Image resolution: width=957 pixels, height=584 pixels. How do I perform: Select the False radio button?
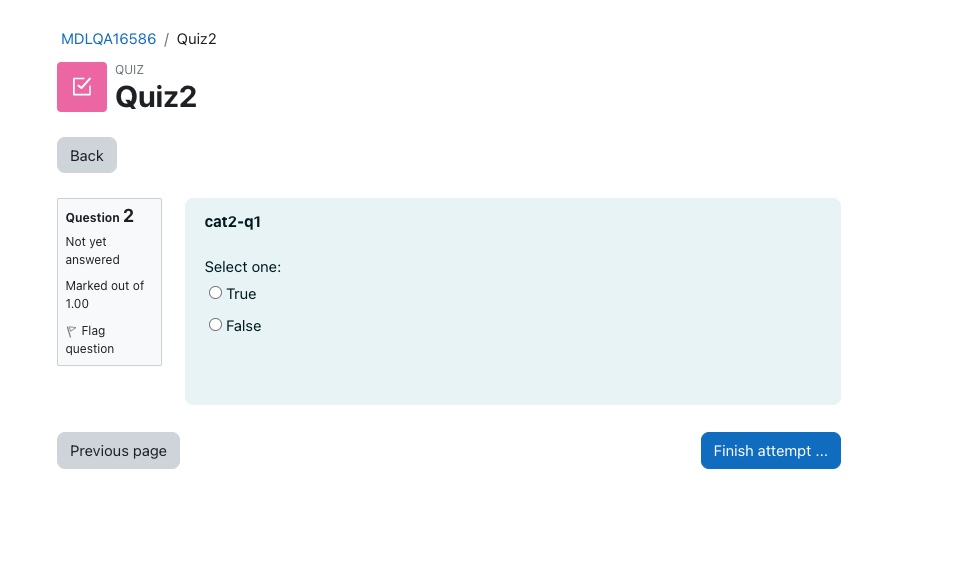pyautogui.click(x=215, y=325)
